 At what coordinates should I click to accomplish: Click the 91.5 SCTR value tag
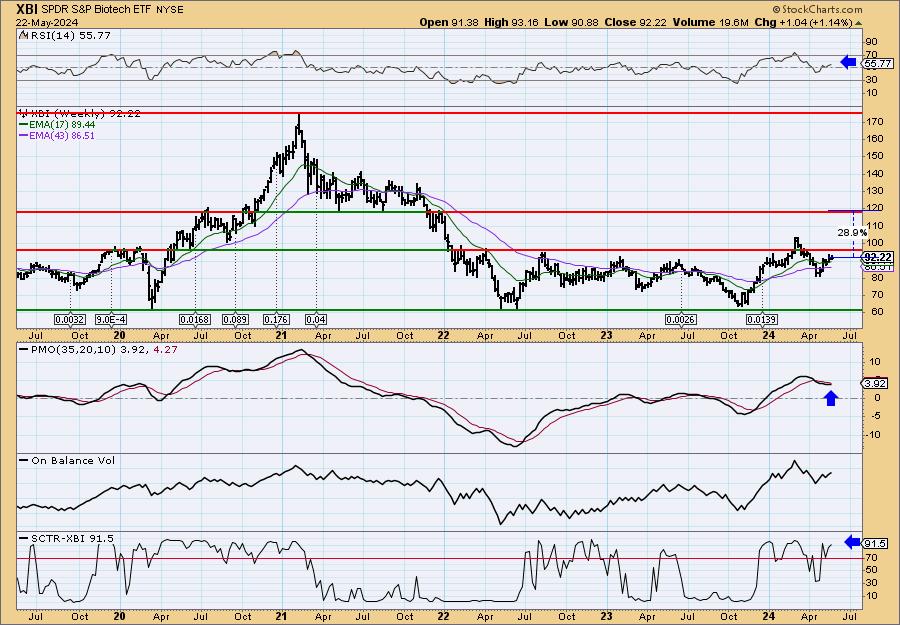click(x=876, y=544)
